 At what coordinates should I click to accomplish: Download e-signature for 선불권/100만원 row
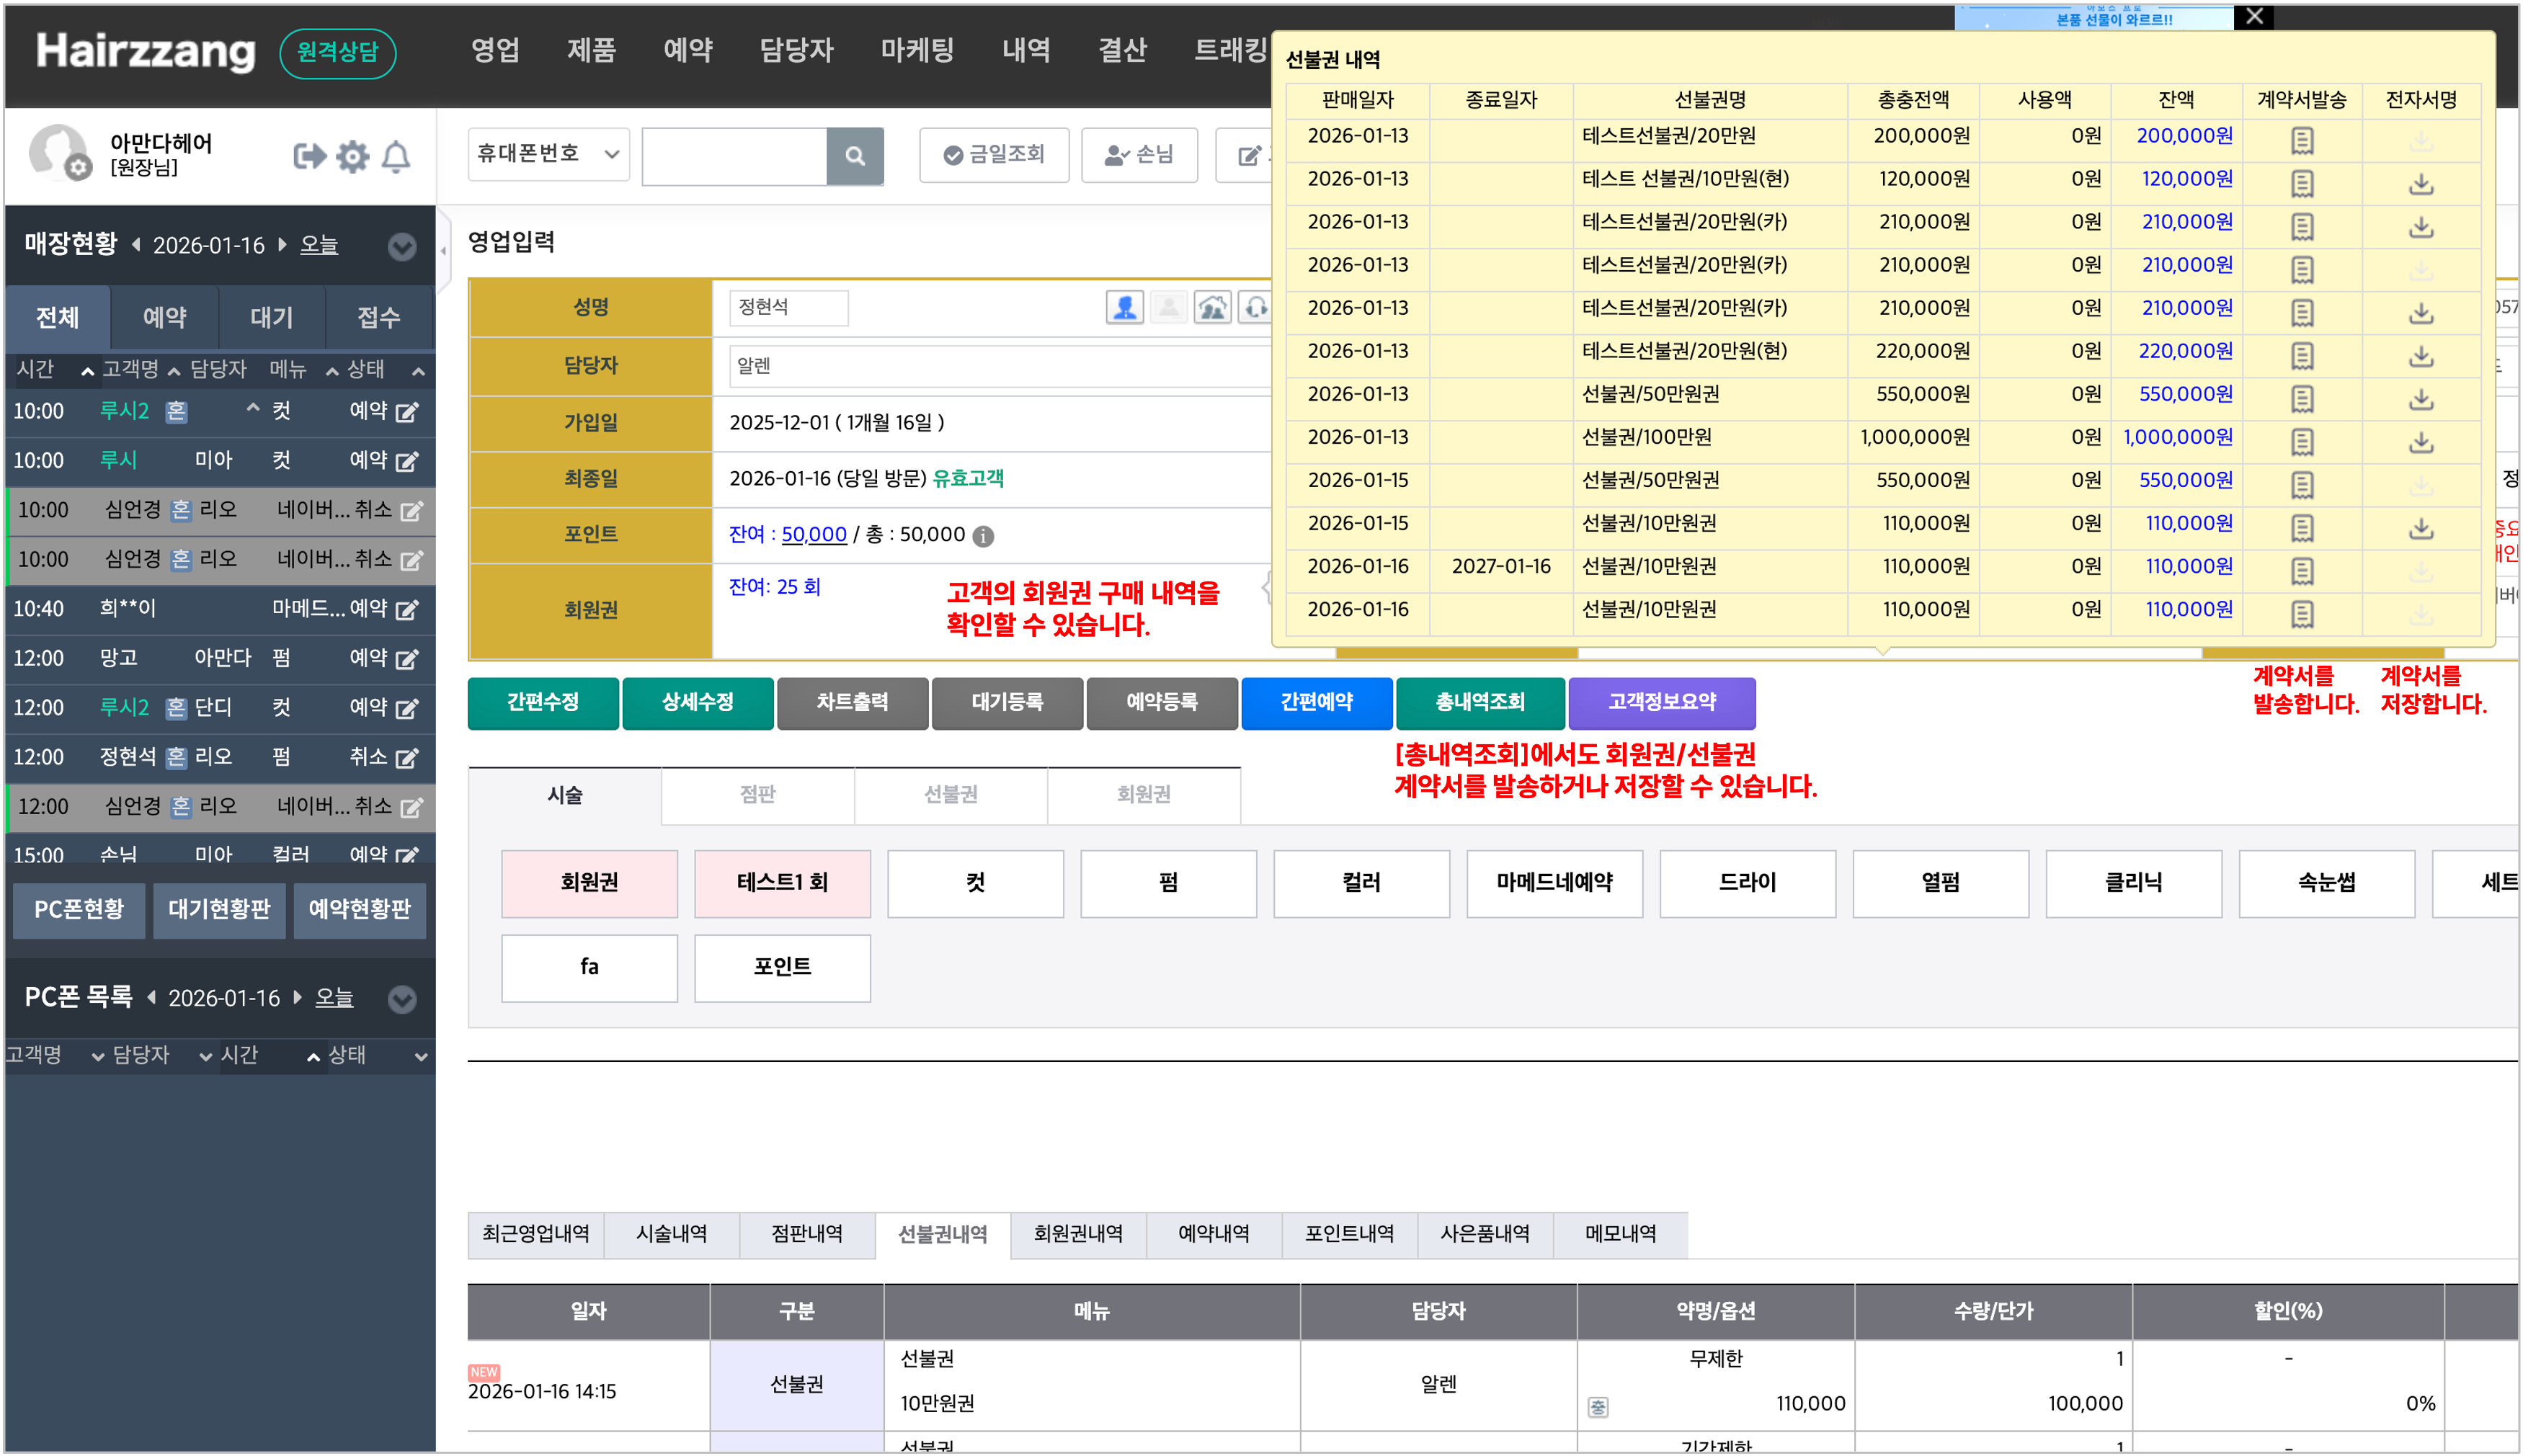[x=2420, y=441]
